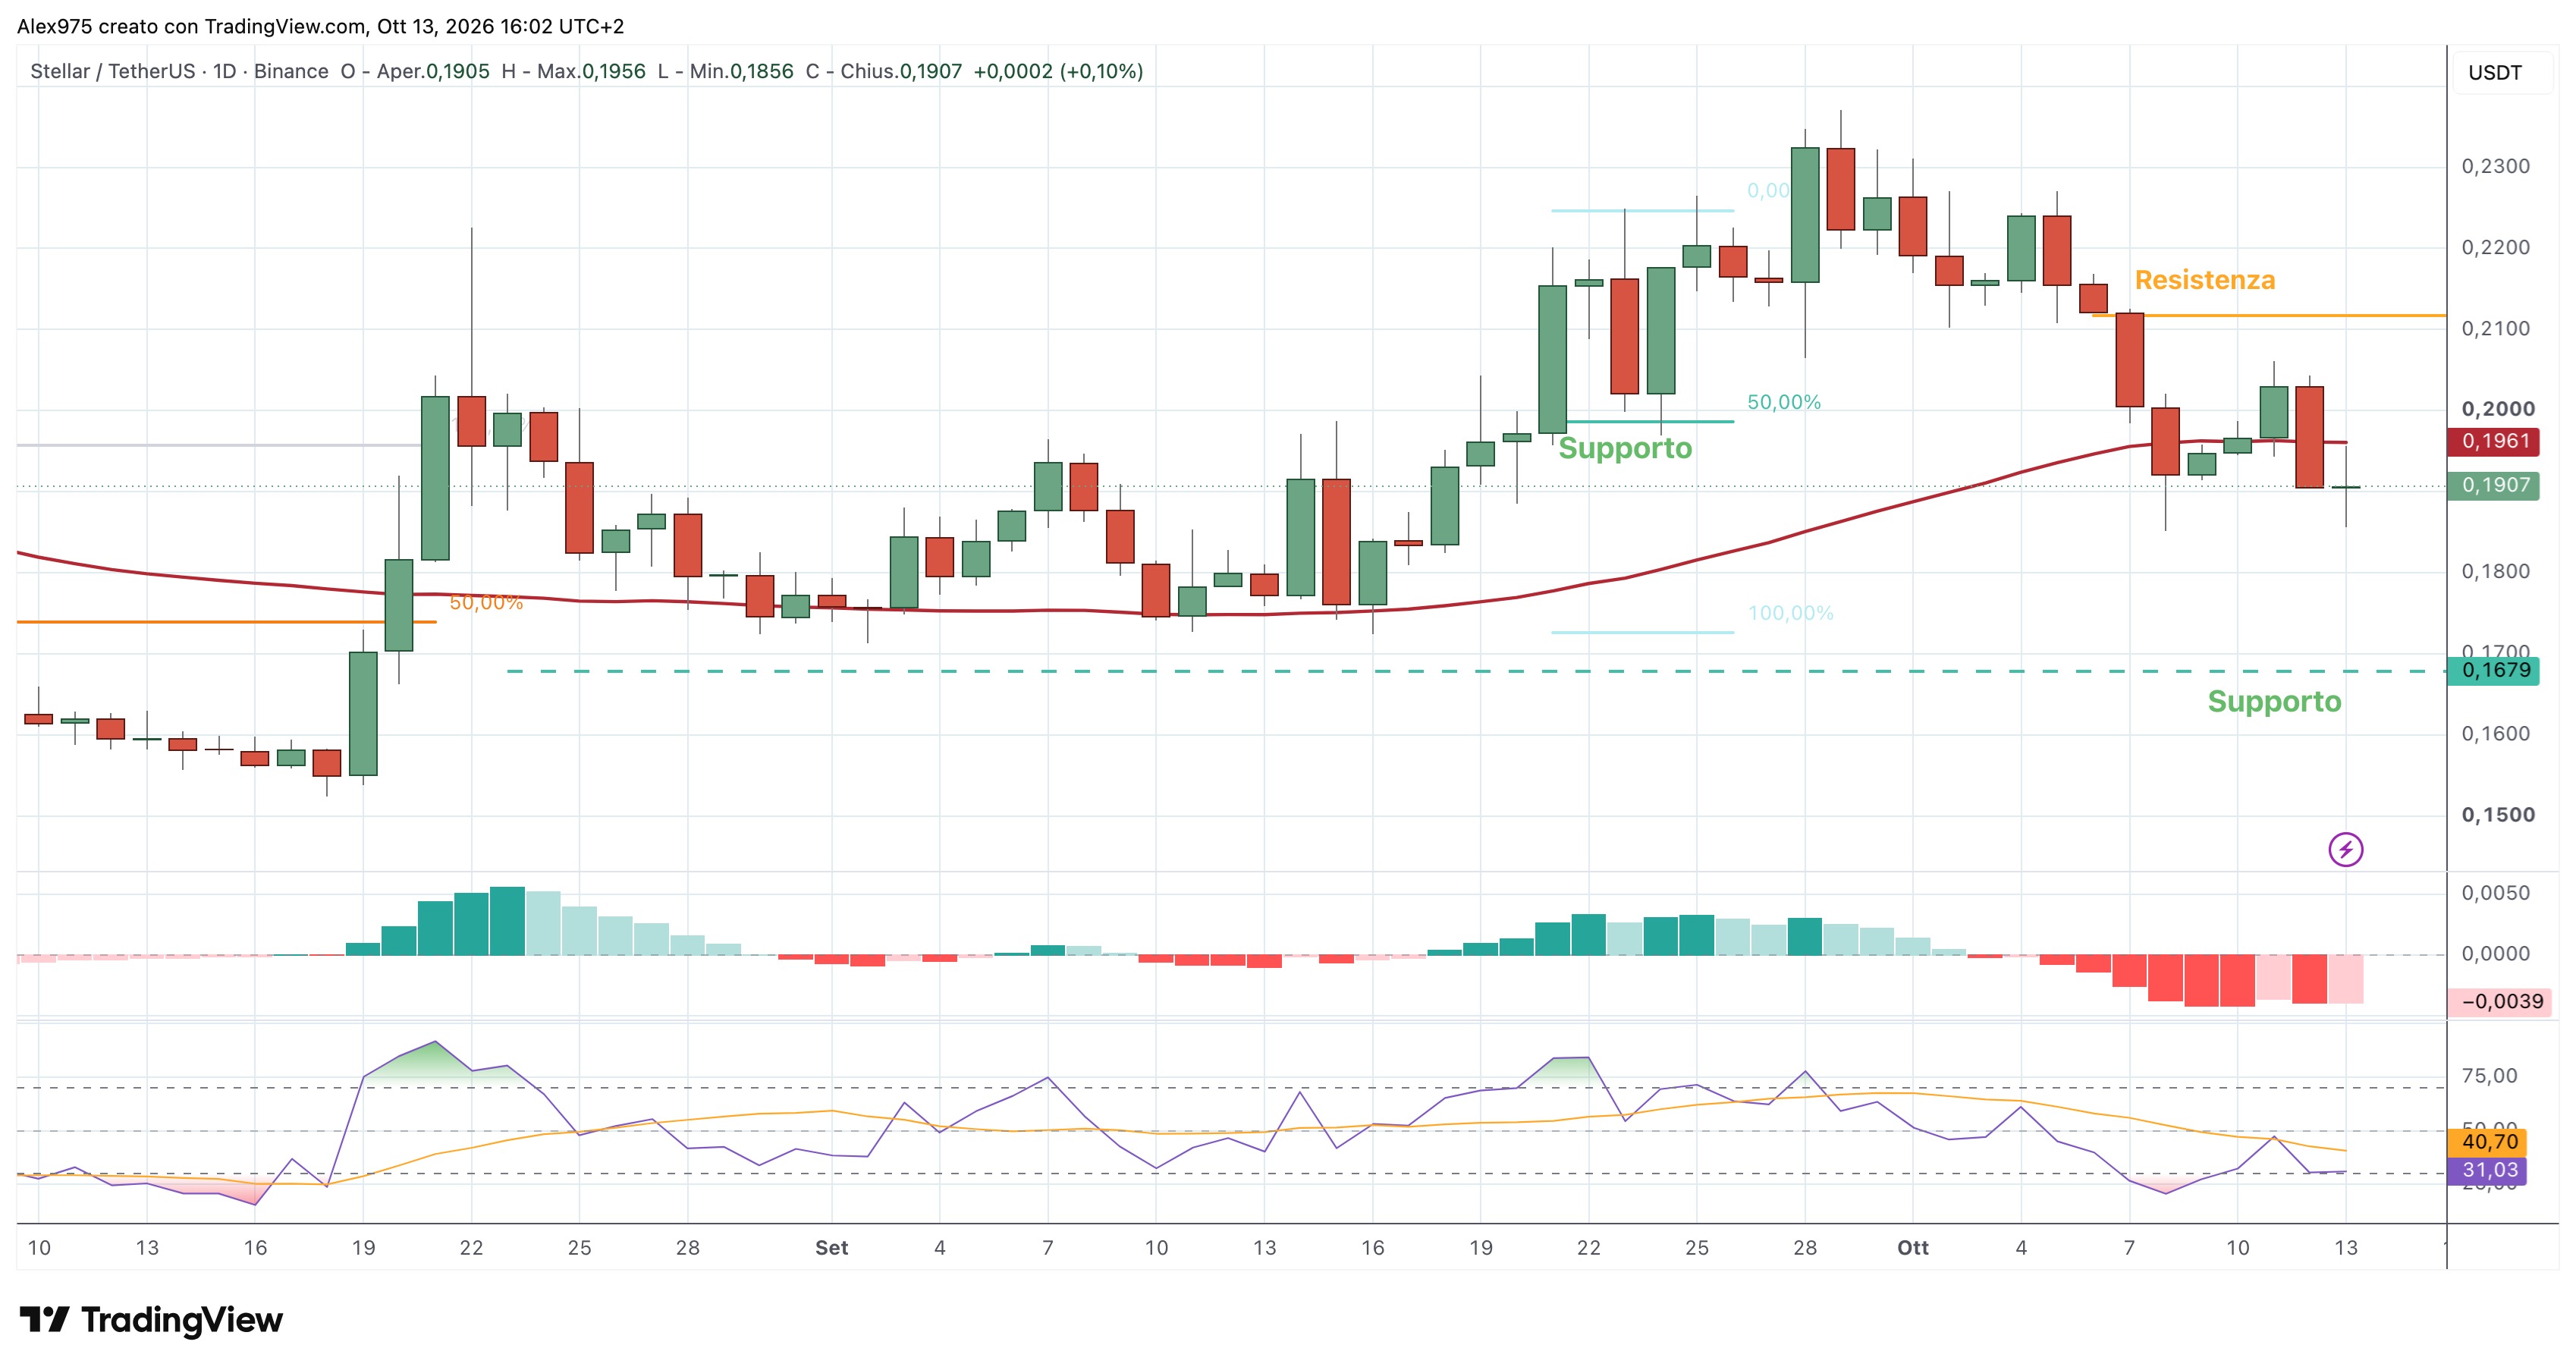Click the Ott month label on time axis
Screen dimensions: 2576x1370
1913,1247
